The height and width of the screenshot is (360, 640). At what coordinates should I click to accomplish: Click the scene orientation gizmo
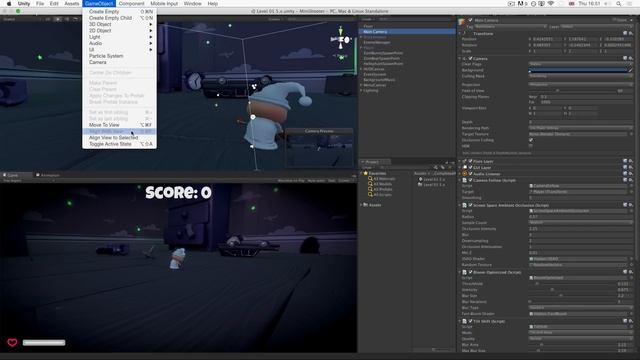pos(341,40)
